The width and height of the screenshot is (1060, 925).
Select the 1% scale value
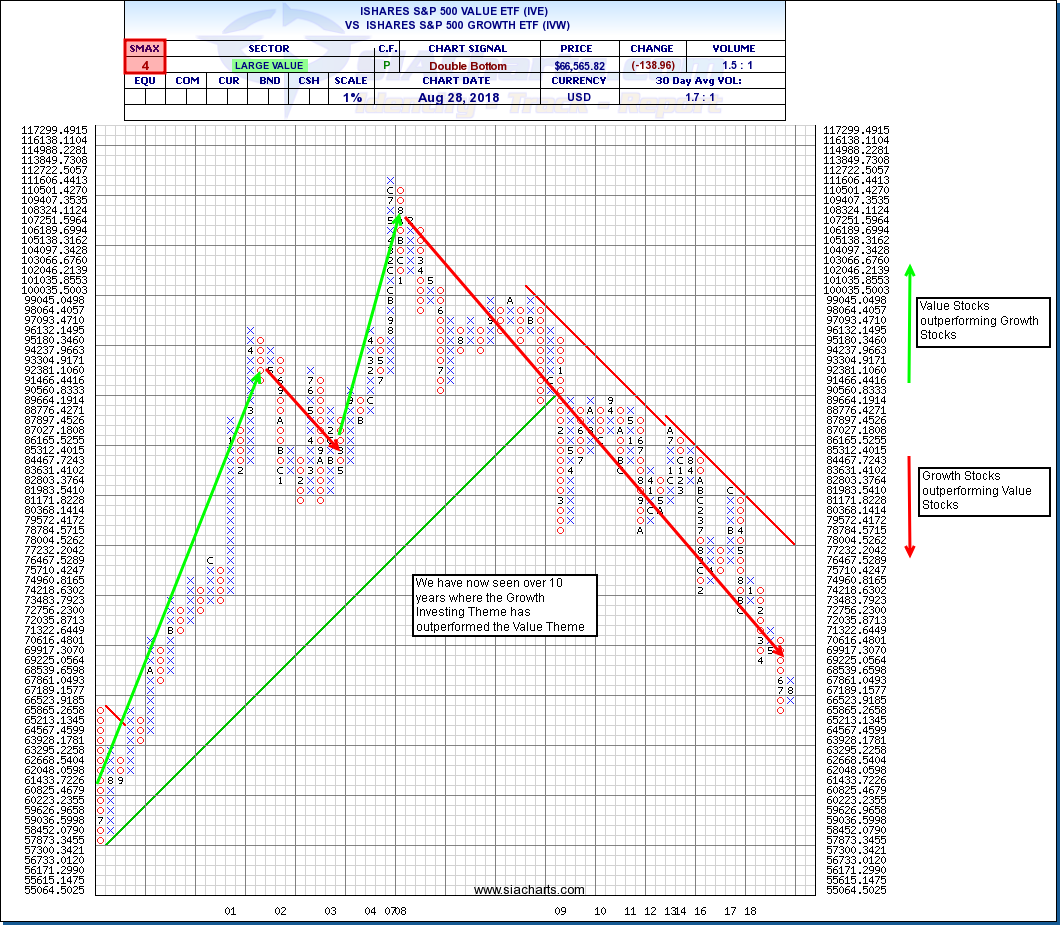pos(350,98)
